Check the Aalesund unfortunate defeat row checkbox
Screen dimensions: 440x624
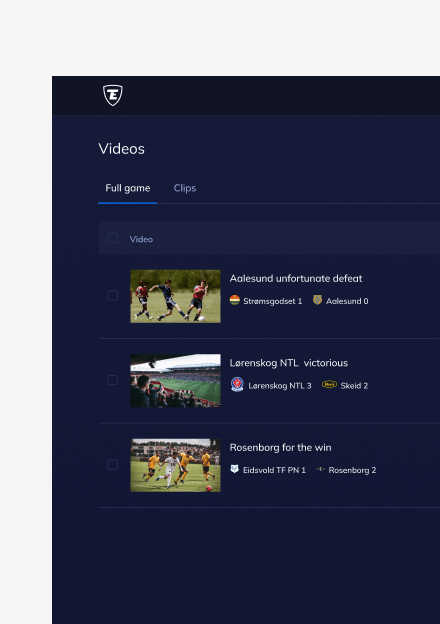pyautogui.click(x=113, y=296)
